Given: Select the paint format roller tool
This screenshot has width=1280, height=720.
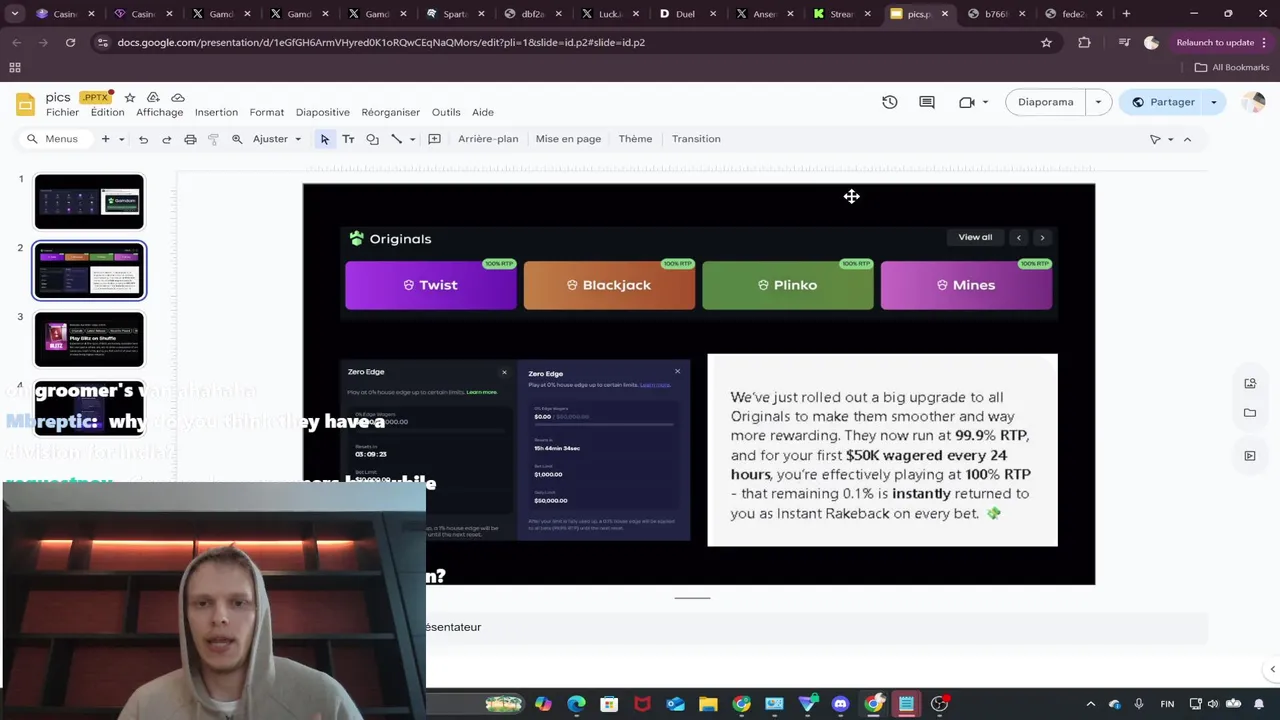Looking at the screenshot, I should coord(213,139).
